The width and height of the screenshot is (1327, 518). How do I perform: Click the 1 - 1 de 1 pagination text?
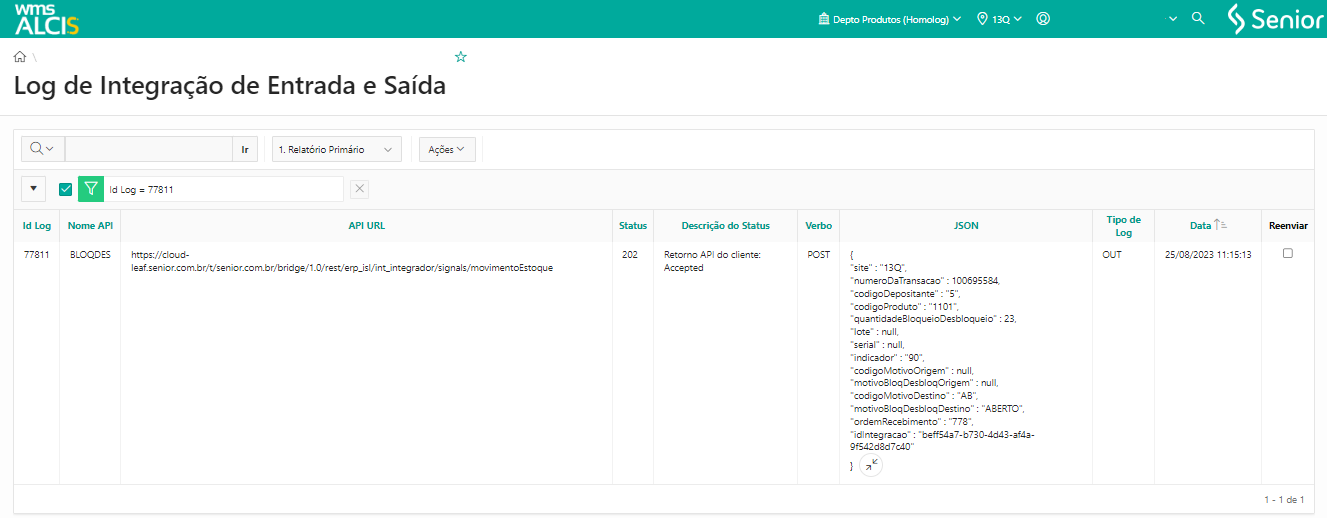(x=1284, y=499)
